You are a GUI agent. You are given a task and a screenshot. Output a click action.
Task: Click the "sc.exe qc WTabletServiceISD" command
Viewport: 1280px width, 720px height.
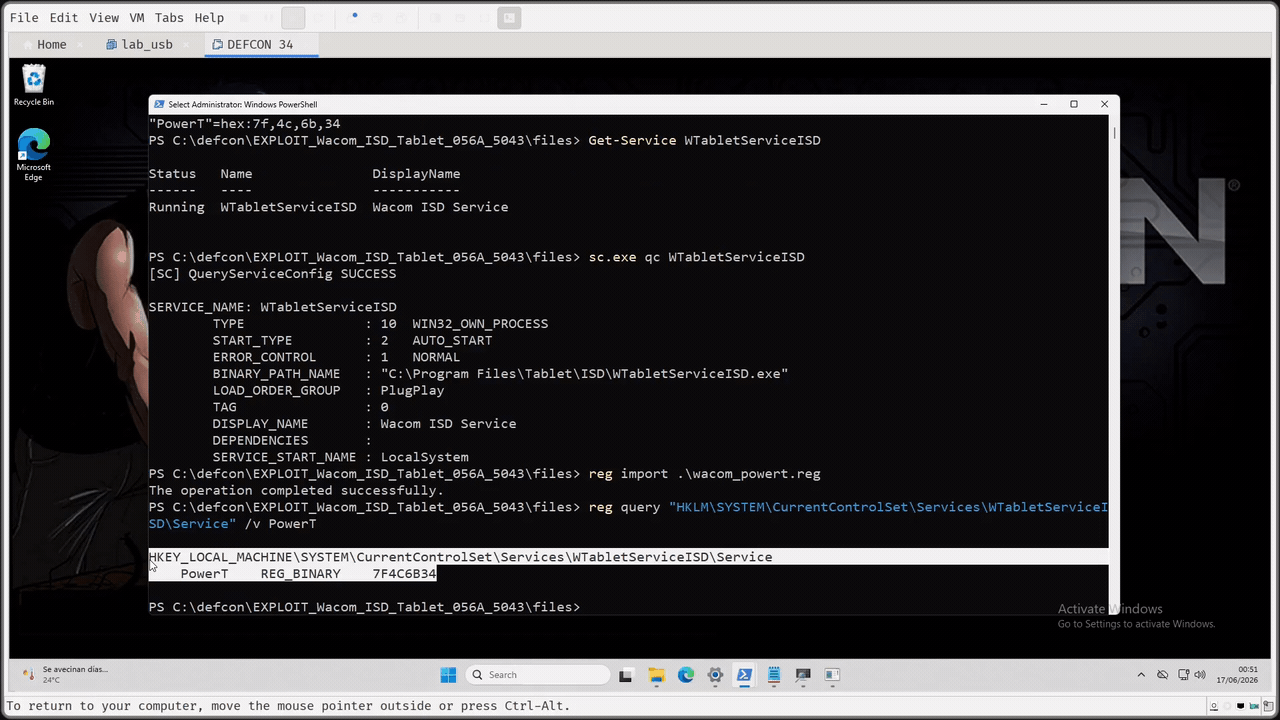pos(696,257)
